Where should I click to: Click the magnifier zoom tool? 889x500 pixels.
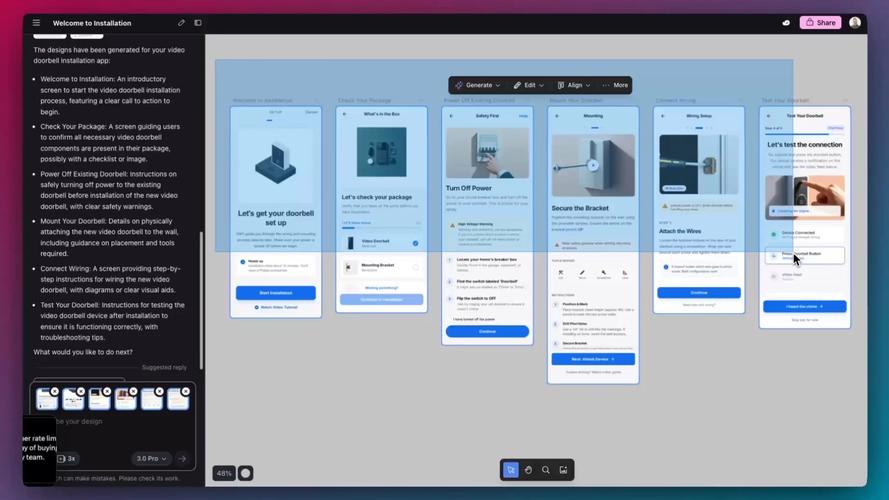coord(545,470)
